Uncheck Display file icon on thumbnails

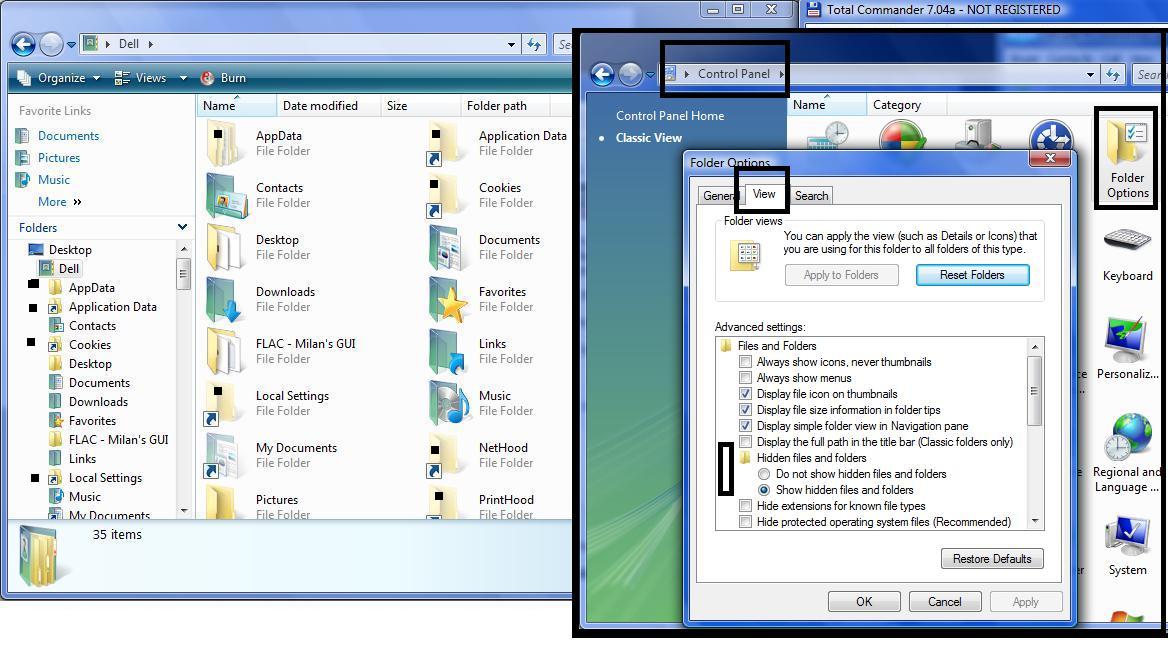(x=745, y=394)
